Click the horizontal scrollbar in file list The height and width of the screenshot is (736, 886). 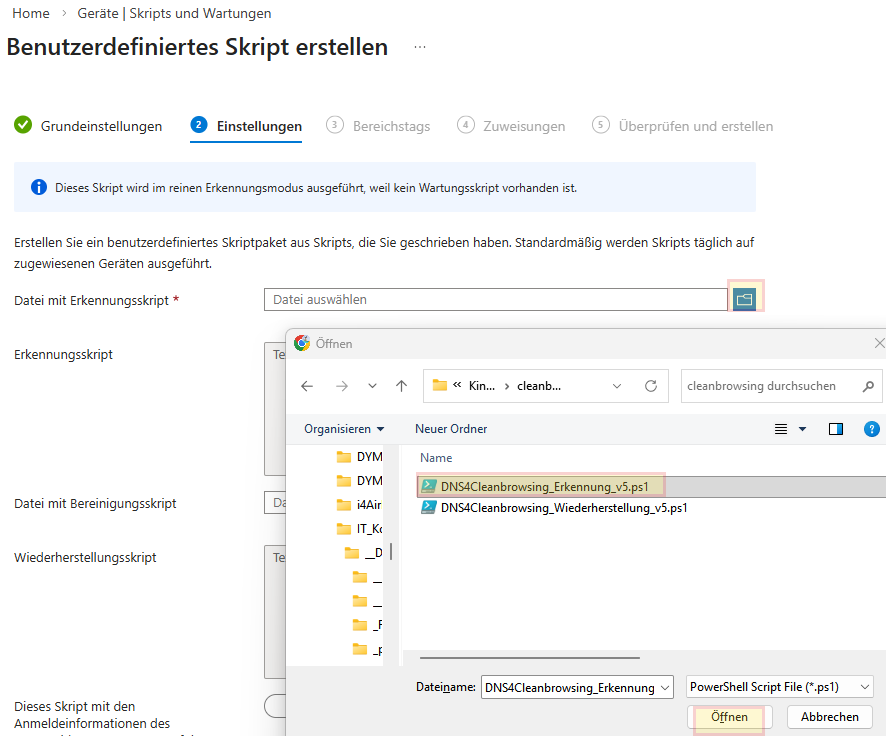pyautogui.click(x=530, y=658)
